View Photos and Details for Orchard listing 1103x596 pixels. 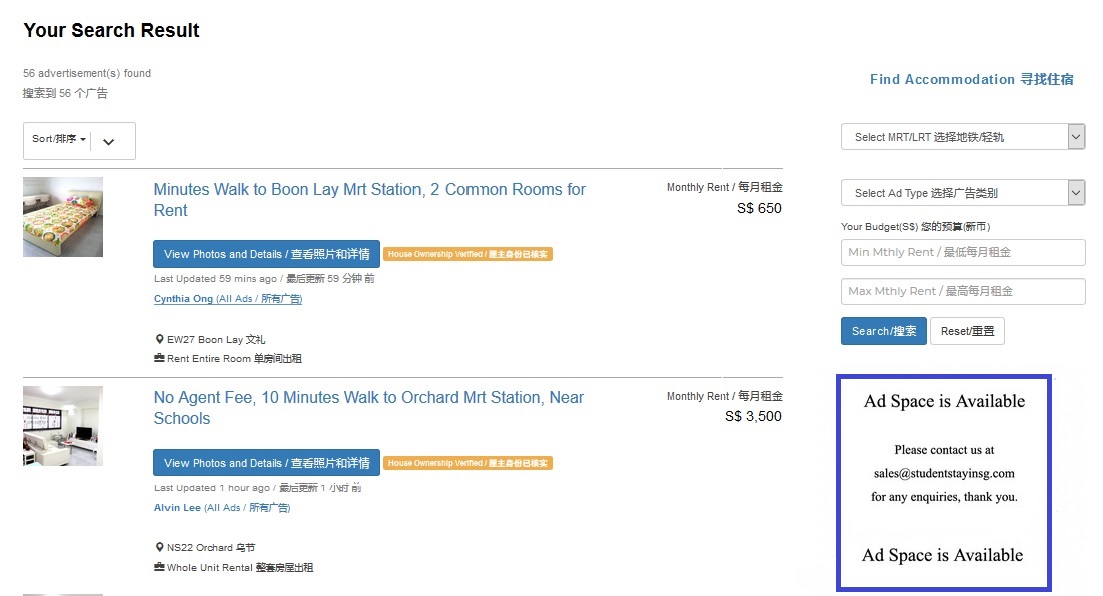pos(267,463)
